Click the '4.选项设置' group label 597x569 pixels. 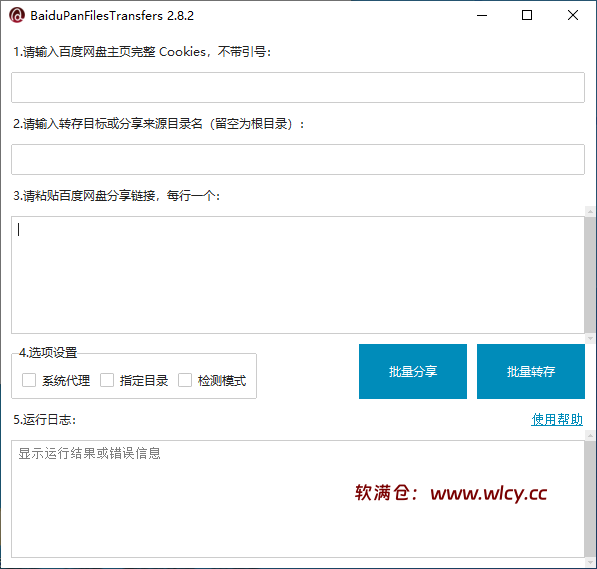point(48,352)
